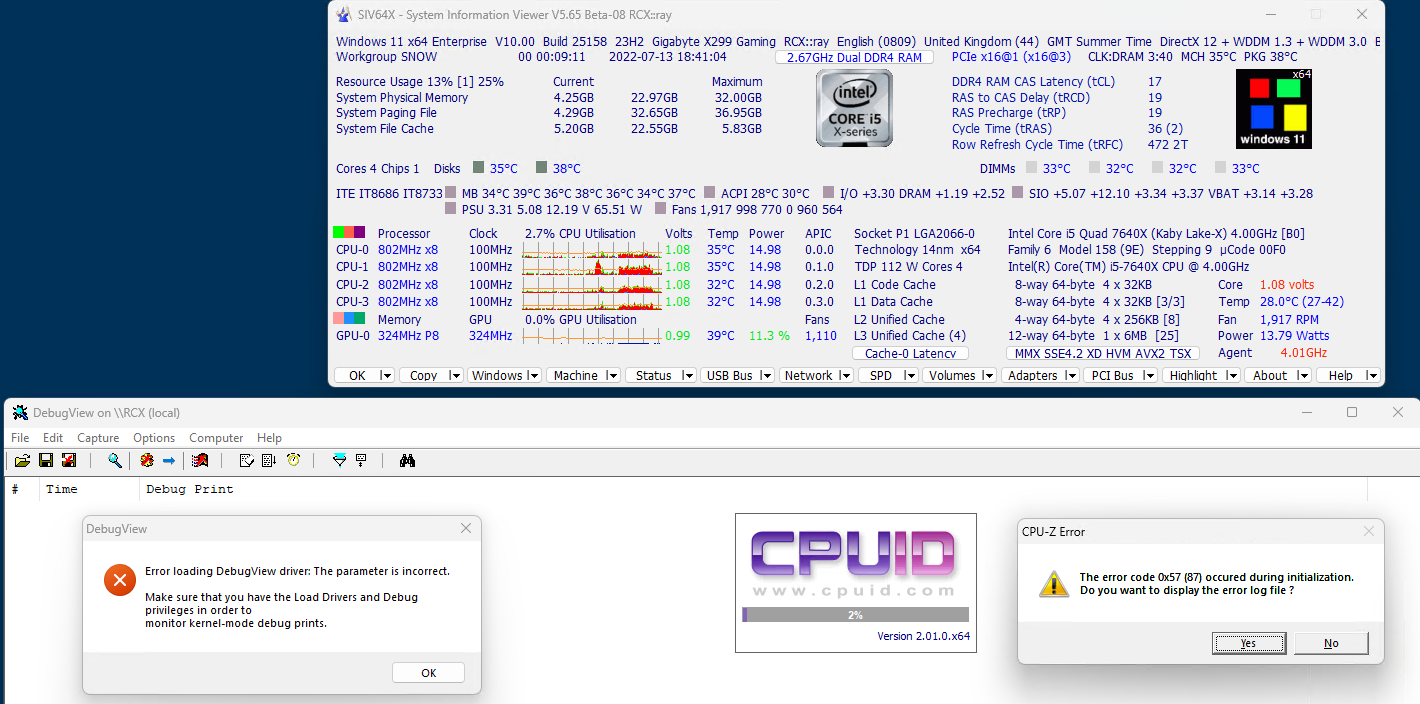This screenshot has height=704, width=1420.
Task: Click the 'DDR4 RAM CAS Latency (tCL)' label
Action: pyautogui.click(x=1033, y=82)
